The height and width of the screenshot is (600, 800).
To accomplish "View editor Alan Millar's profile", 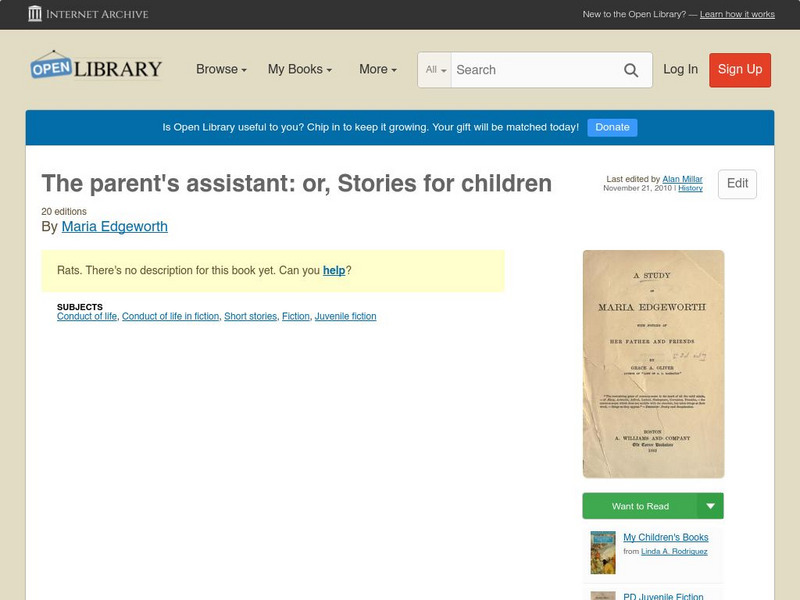I will coord(683,178).
